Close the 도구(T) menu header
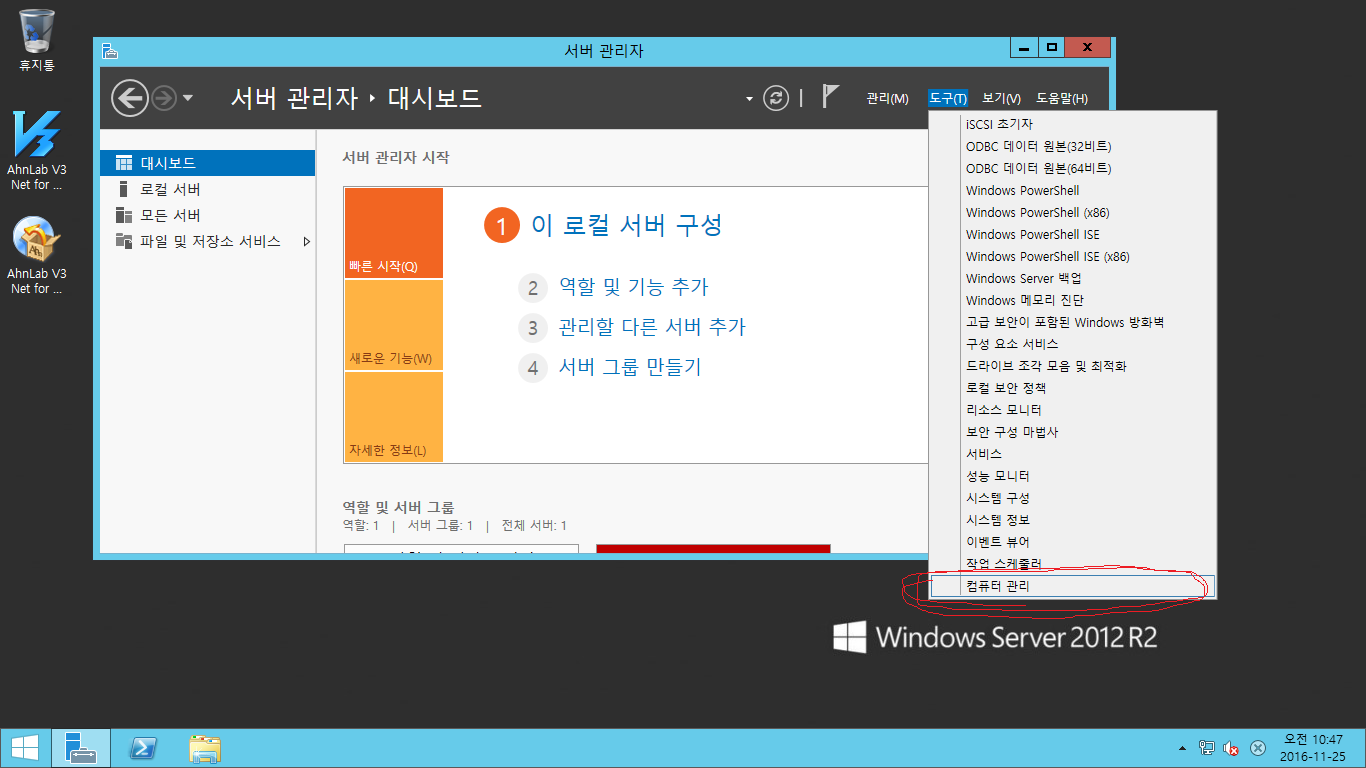The width and height of the screenshot is (1366, 768). click(x=947, y=98)
